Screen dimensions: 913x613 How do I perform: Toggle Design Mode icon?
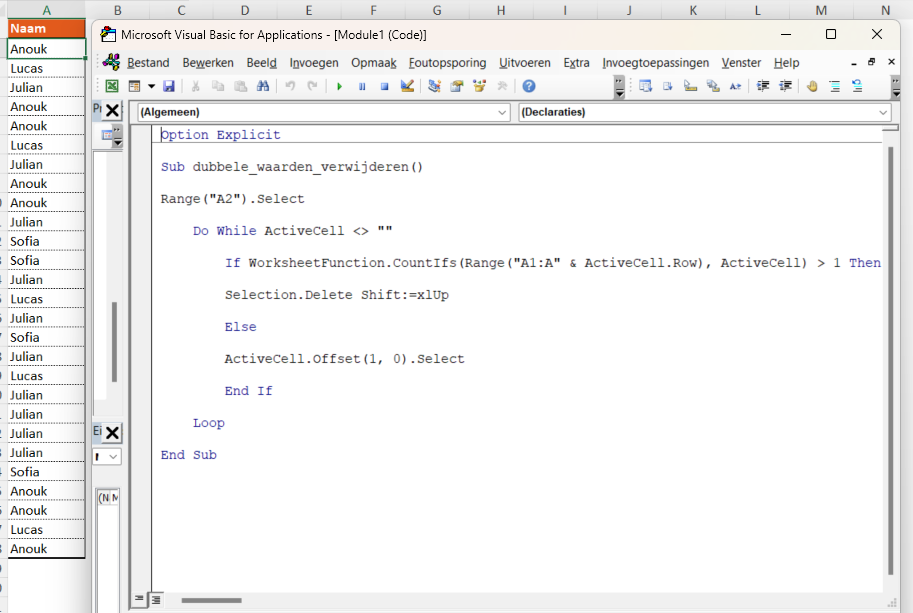[x=407, y=86]
